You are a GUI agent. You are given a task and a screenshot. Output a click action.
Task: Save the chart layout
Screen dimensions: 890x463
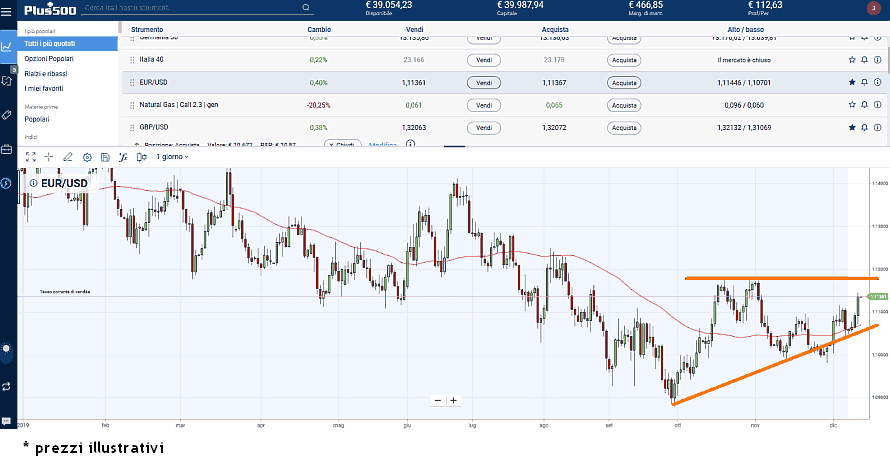105,157
